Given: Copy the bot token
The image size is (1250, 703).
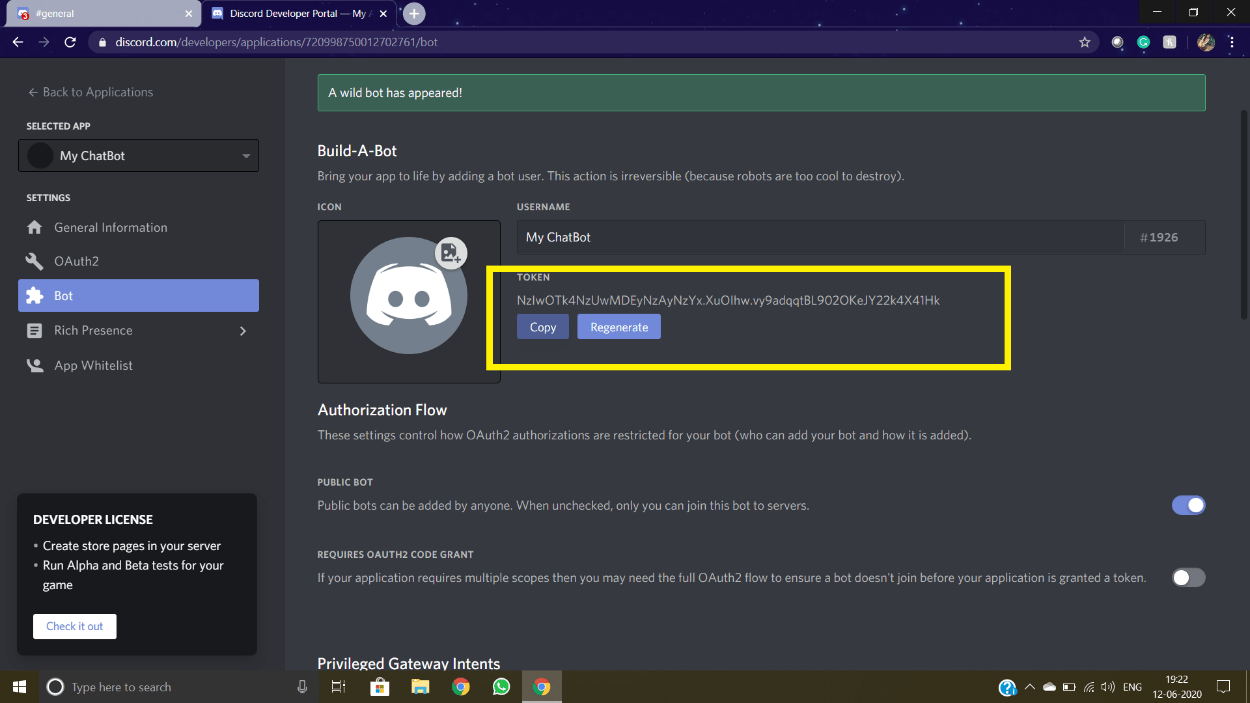Looking at the screenshot, I should (543, 327).
